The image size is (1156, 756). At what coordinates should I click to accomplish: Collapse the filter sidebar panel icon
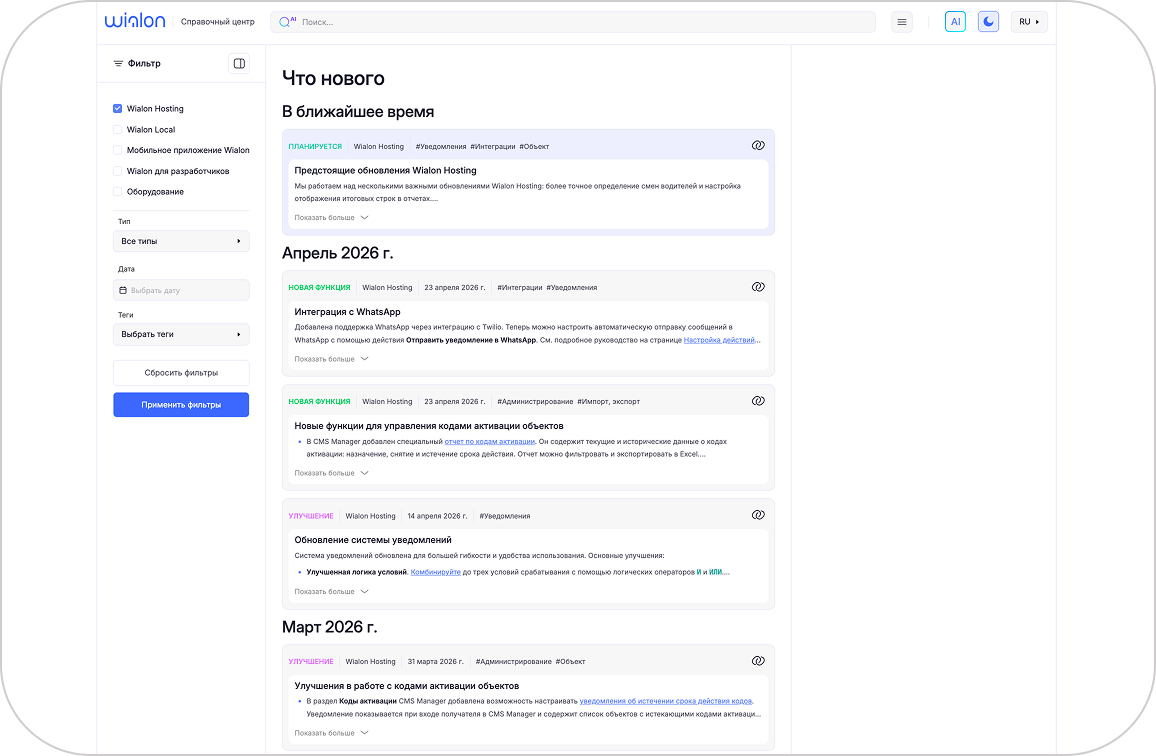click(240, 63)
